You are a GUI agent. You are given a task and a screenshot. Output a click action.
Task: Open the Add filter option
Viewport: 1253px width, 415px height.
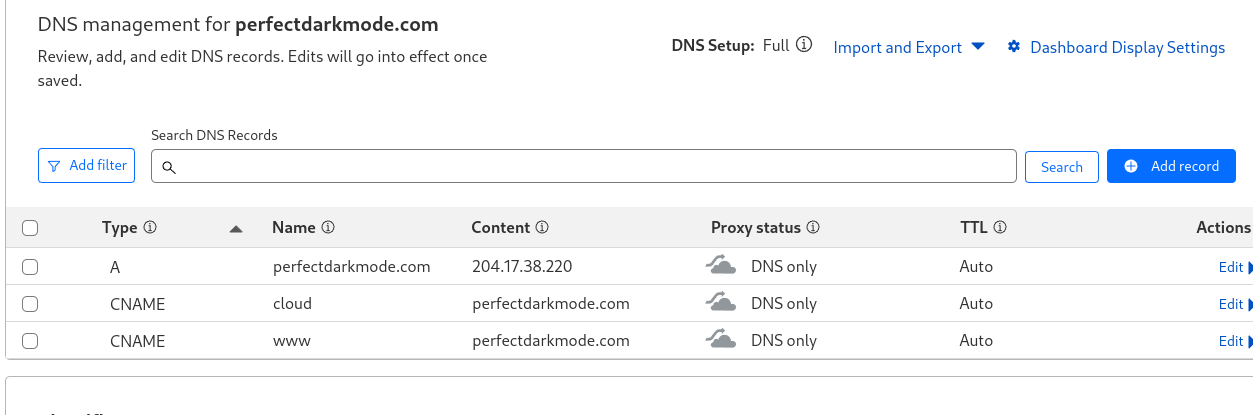coord(86,166)
